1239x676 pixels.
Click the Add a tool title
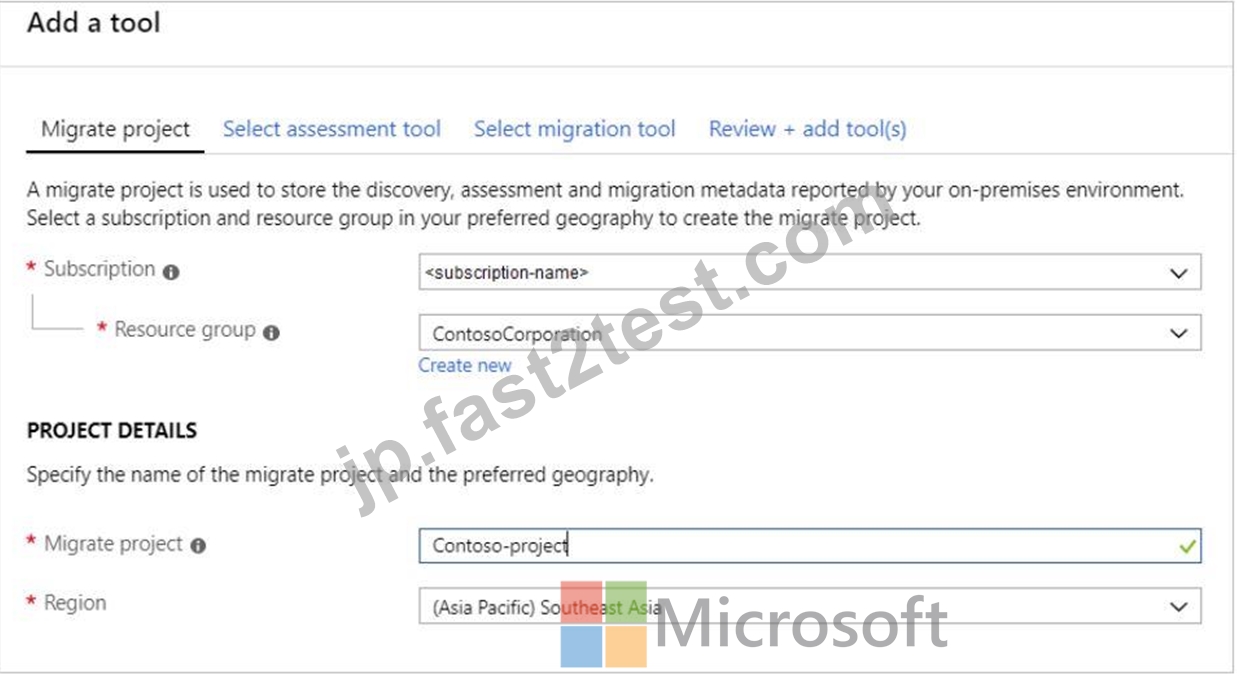pyautogui.click(x=94, y=23)
